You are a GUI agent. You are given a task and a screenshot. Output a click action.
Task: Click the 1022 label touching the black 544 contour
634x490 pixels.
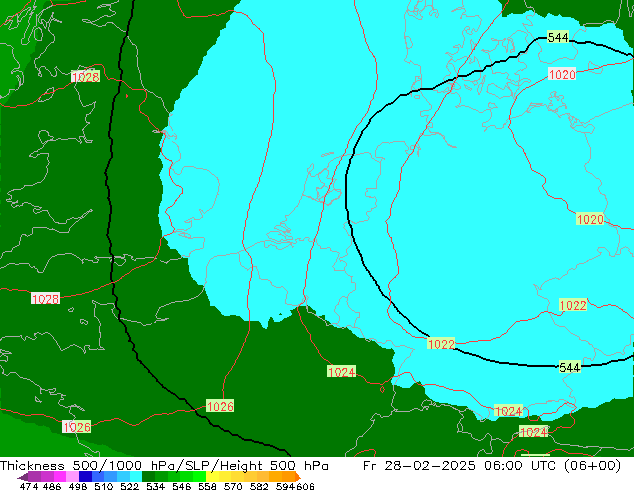[x=441, y=344]
